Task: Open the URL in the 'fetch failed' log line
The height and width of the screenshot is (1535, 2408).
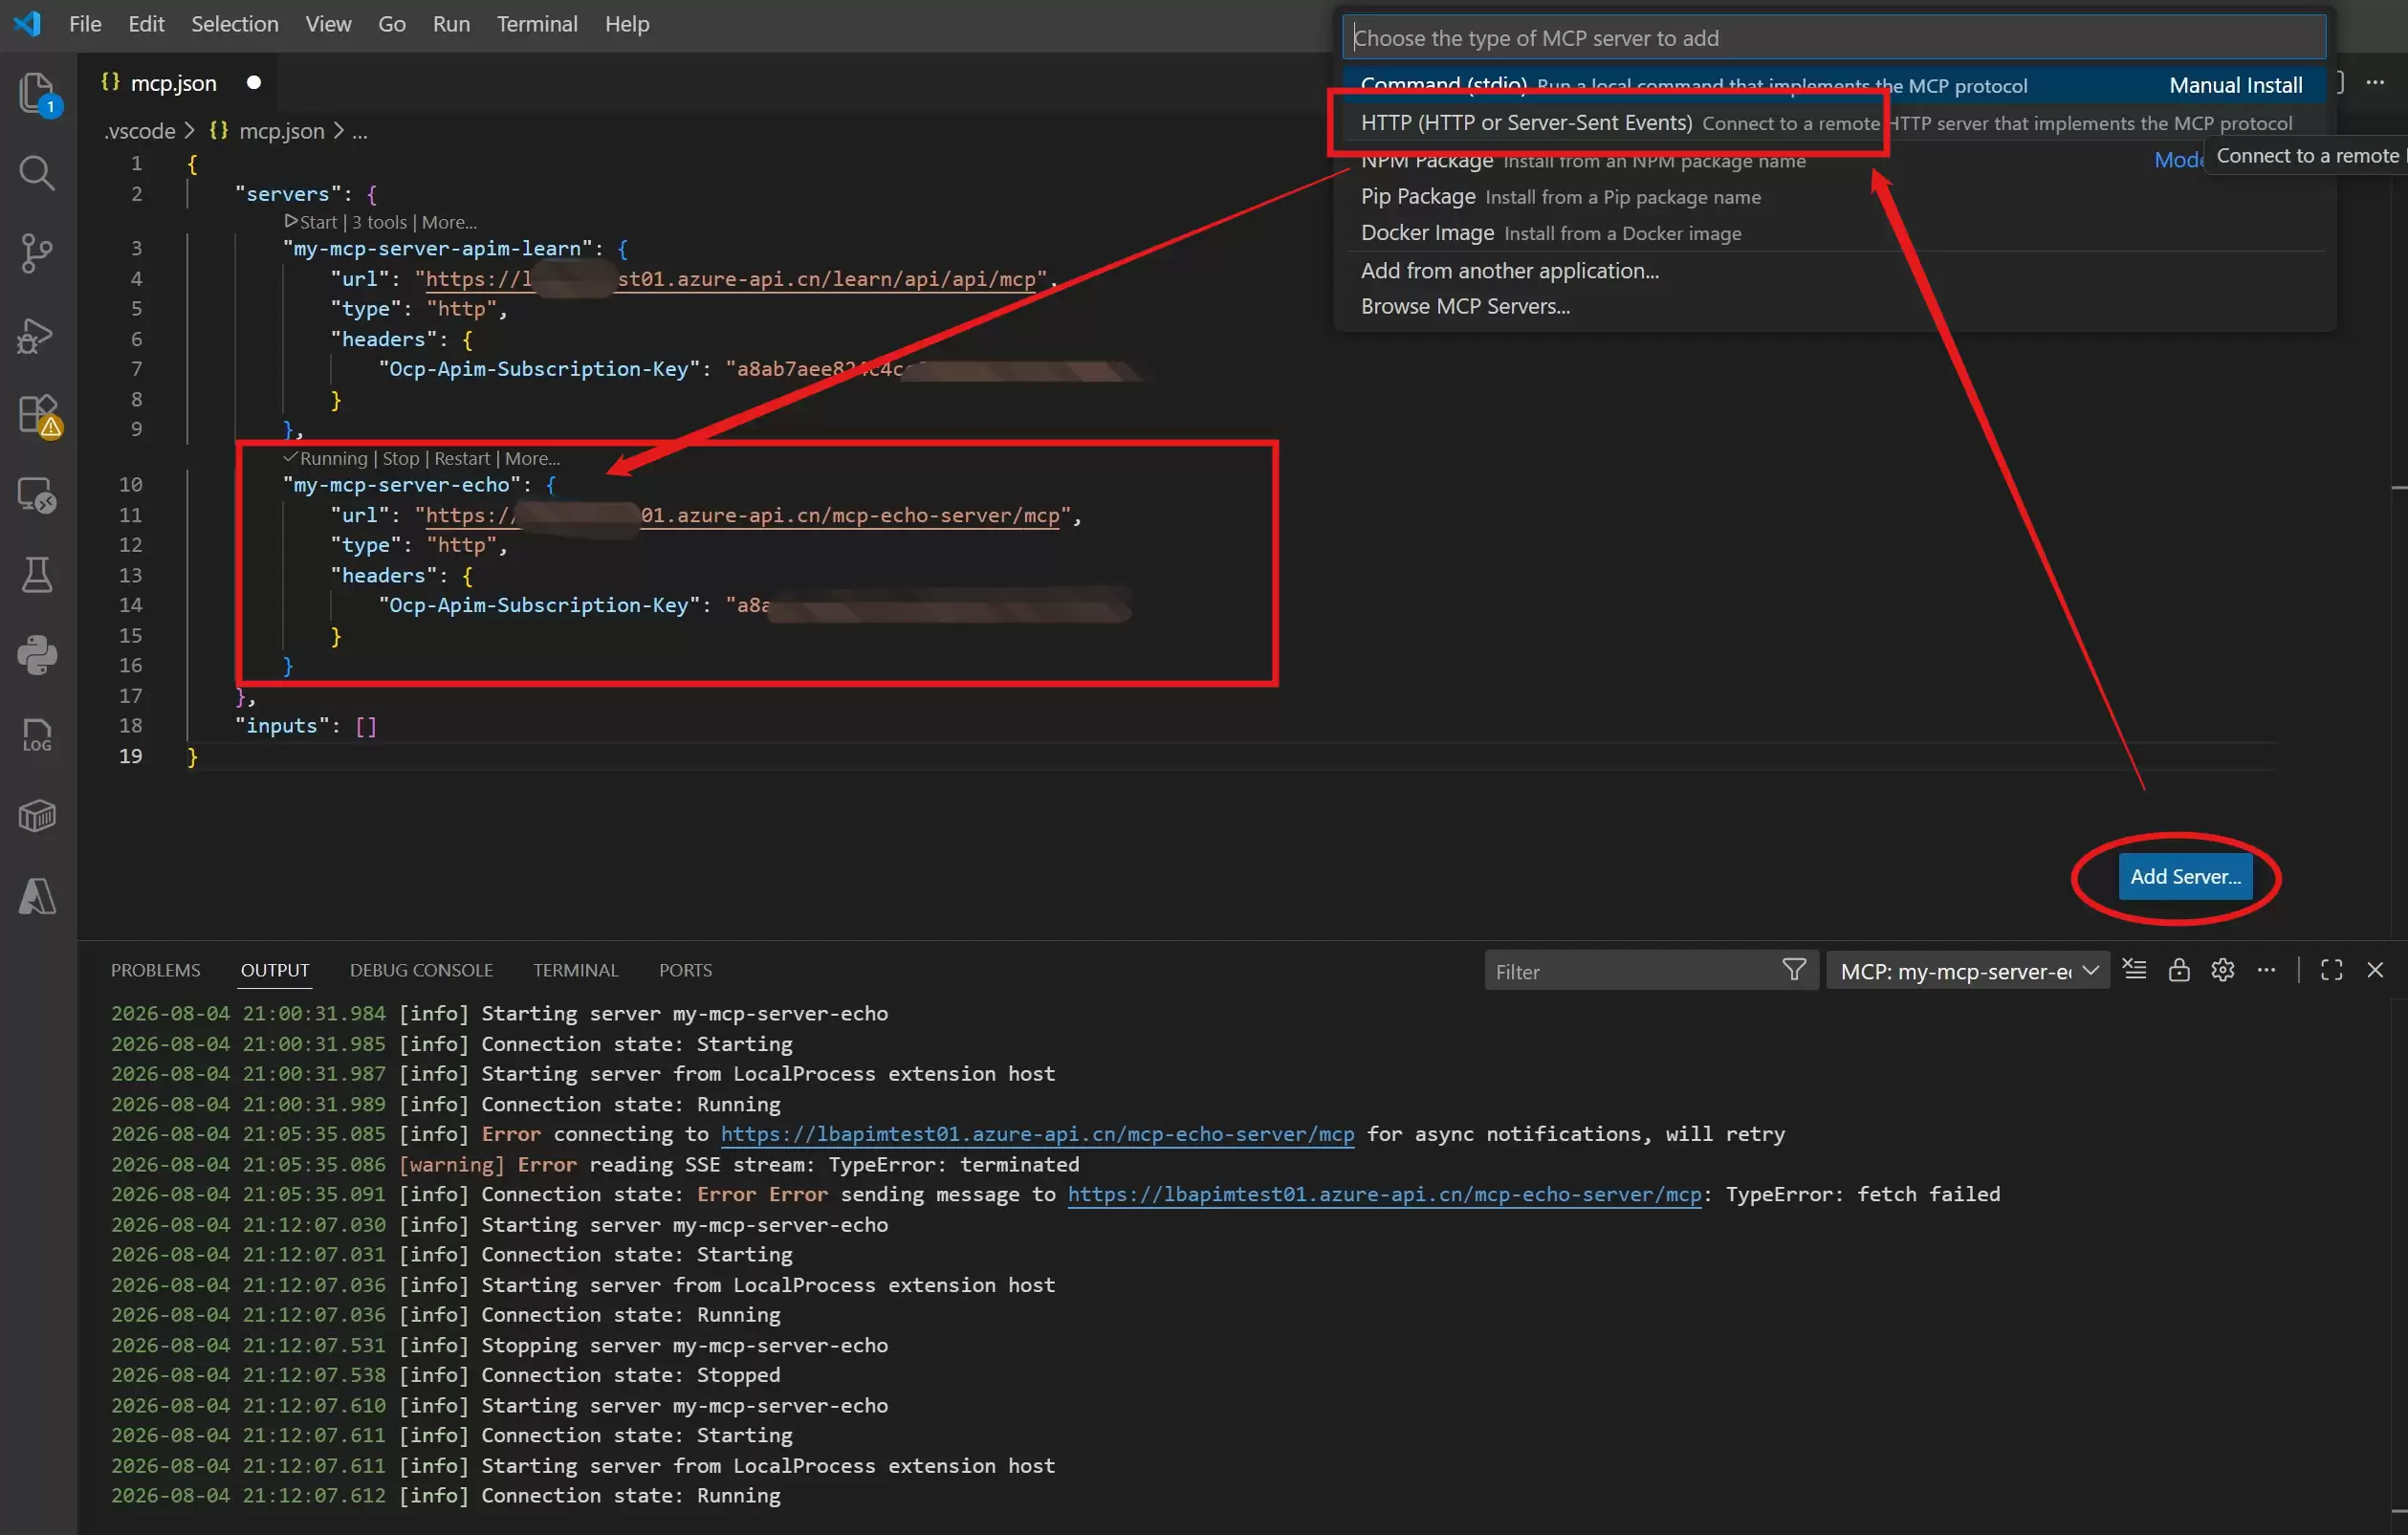Action: [1384, 1194]
